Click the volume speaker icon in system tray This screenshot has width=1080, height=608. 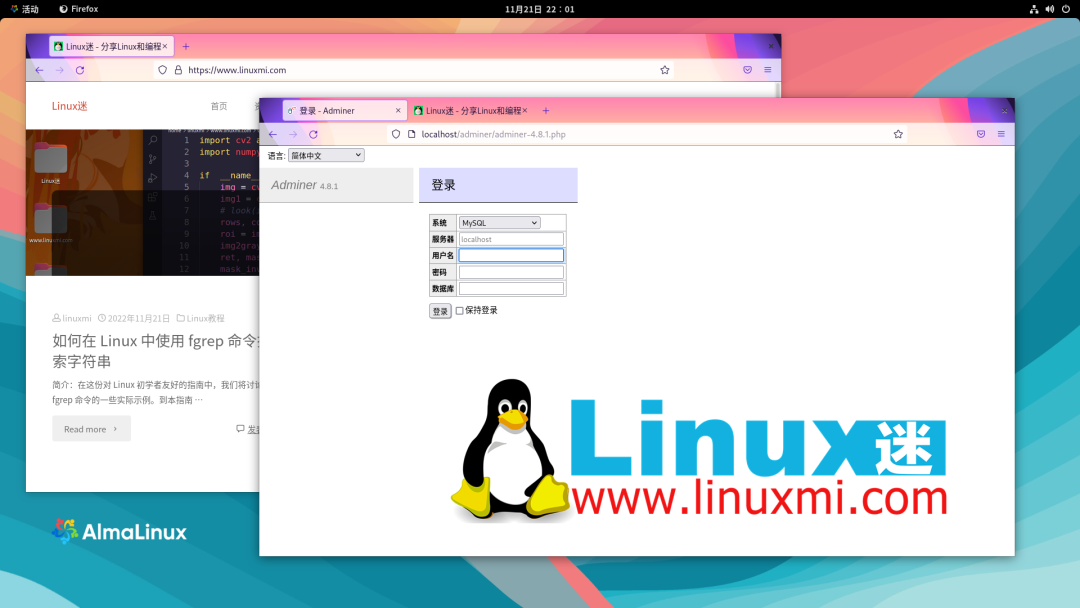(x=1050, y=9)
